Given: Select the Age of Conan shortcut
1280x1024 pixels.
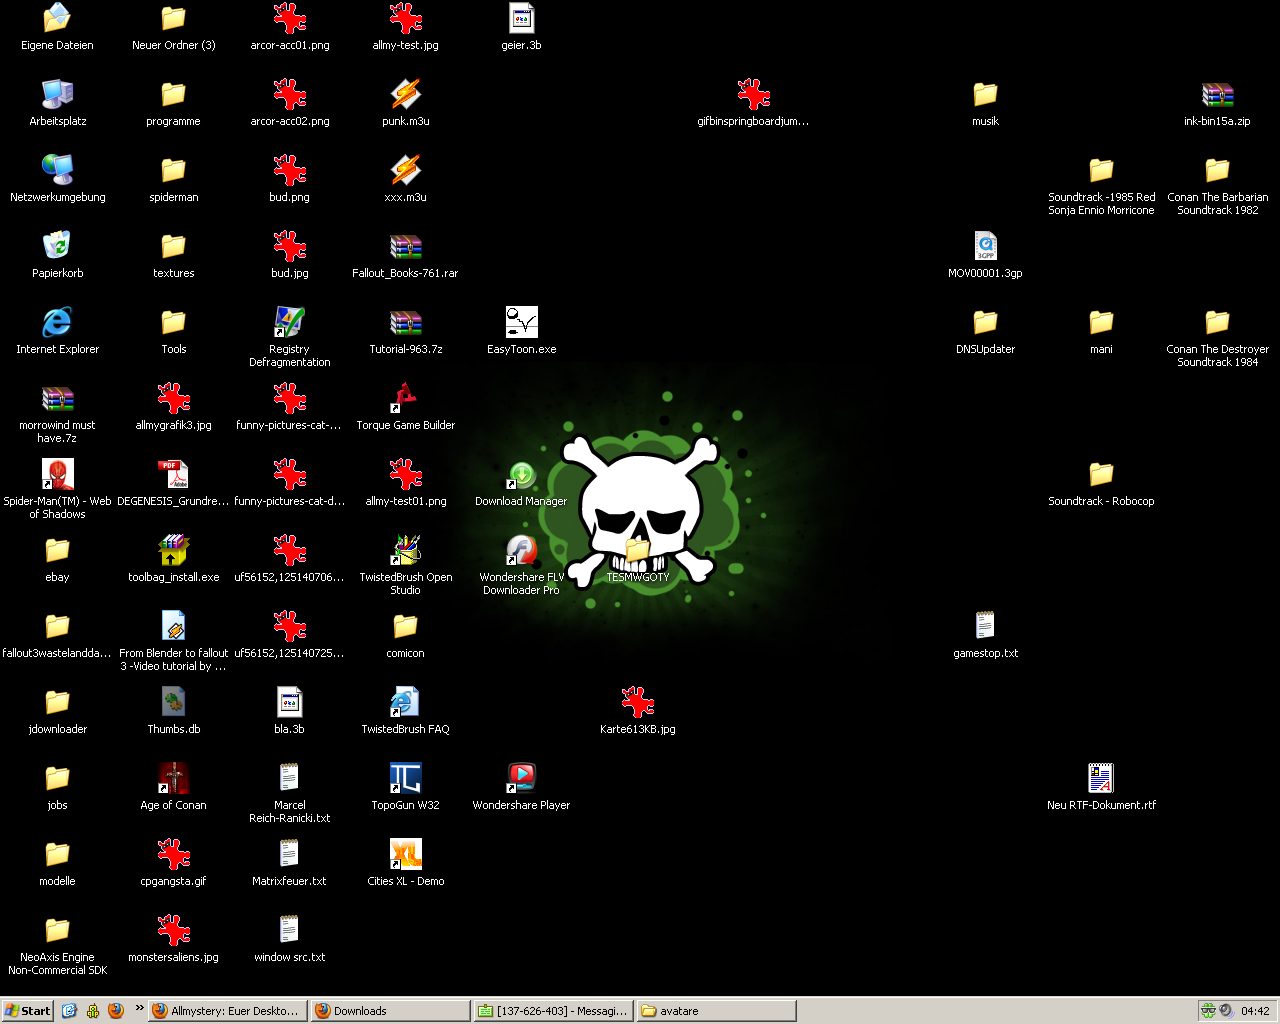Looking at the screenshot, I should click(x=173, y=778).
